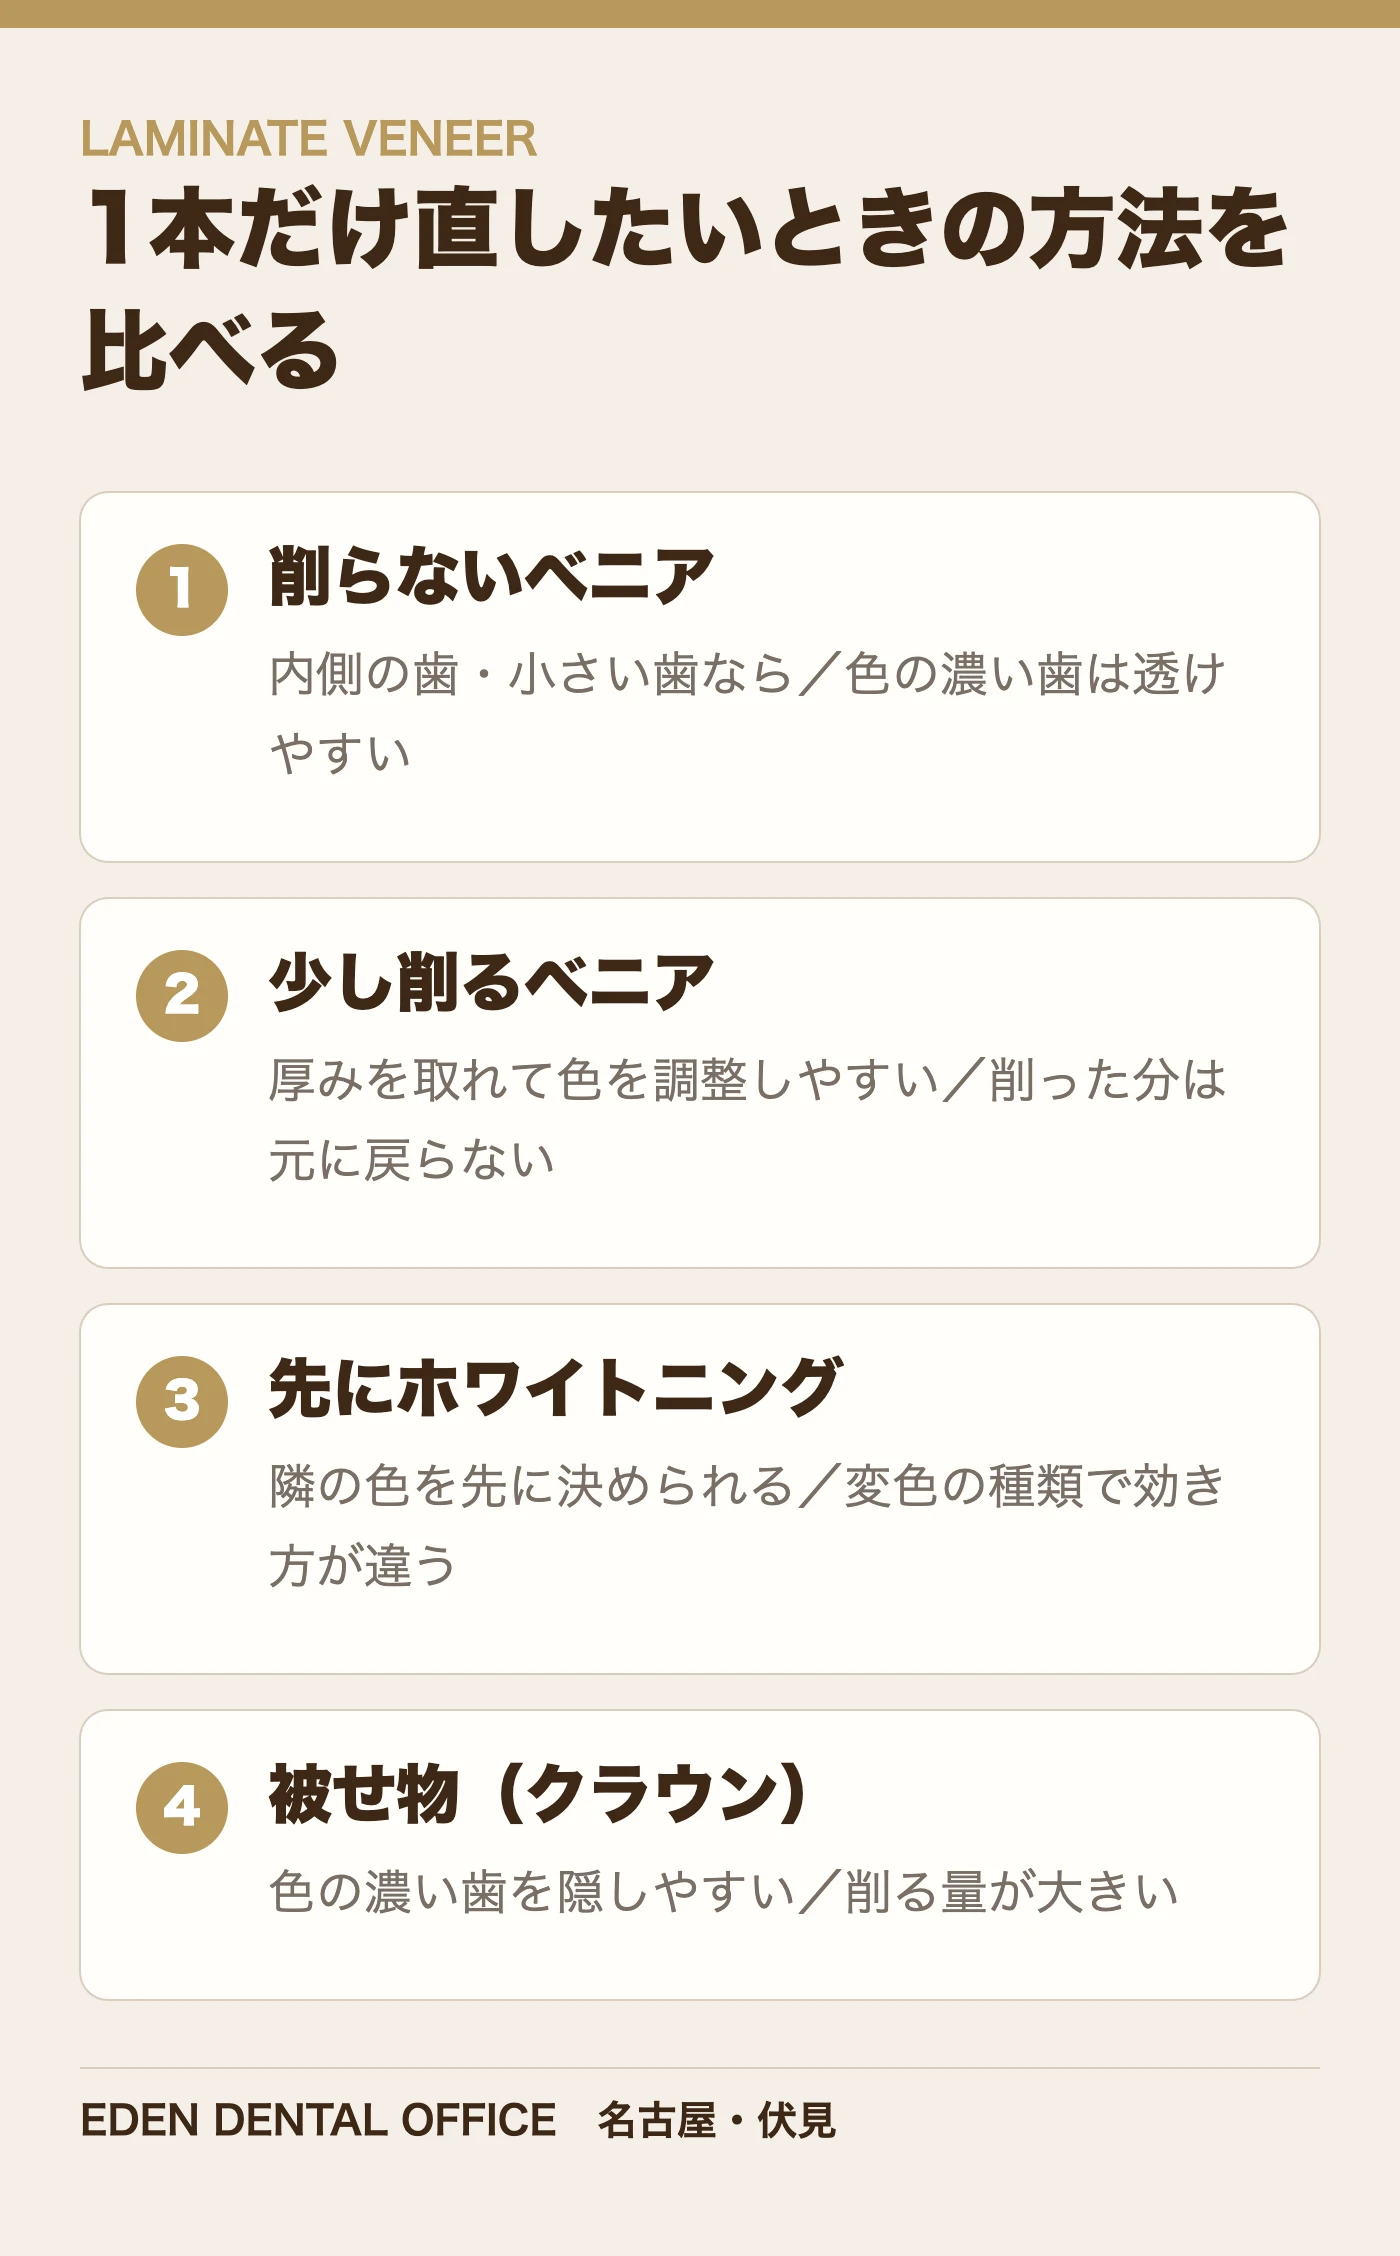Select the 被せ物(クラウン) heading

pos(538,1795)
